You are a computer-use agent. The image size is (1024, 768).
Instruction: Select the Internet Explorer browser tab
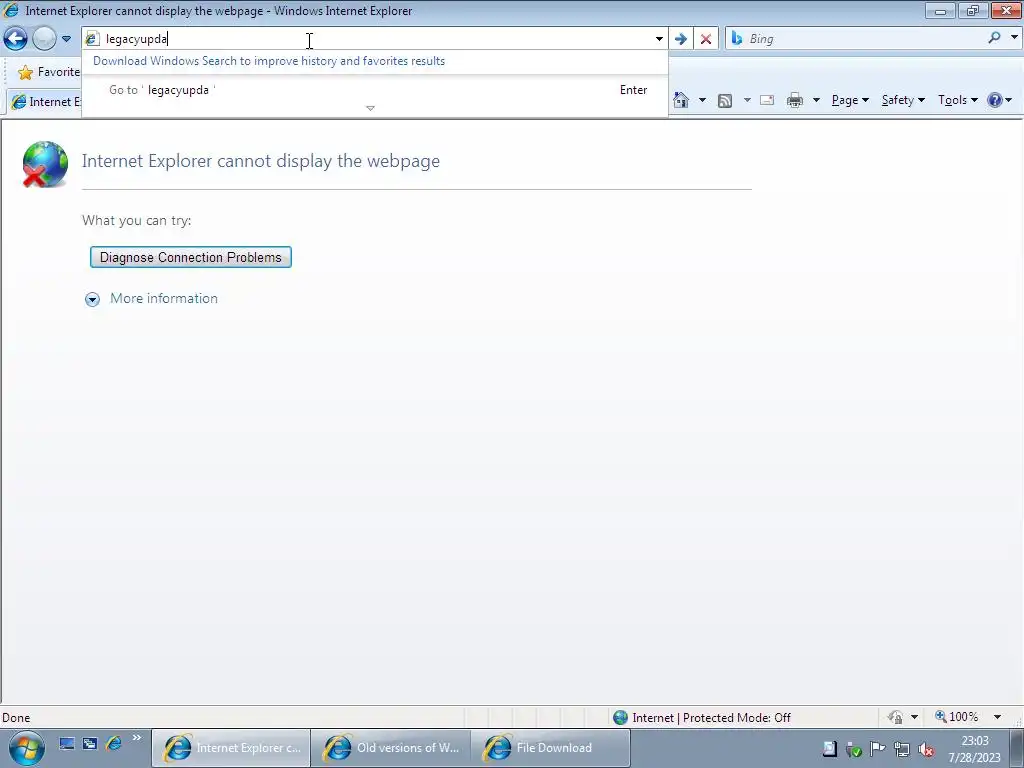[44, 102]
